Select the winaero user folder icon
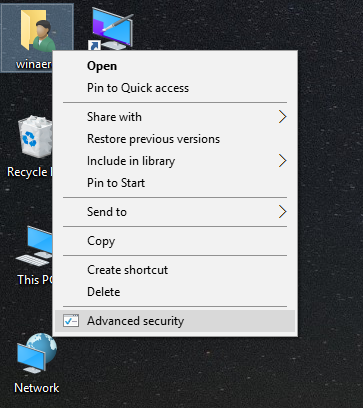 pyautogui.click(x=38, y=31)
